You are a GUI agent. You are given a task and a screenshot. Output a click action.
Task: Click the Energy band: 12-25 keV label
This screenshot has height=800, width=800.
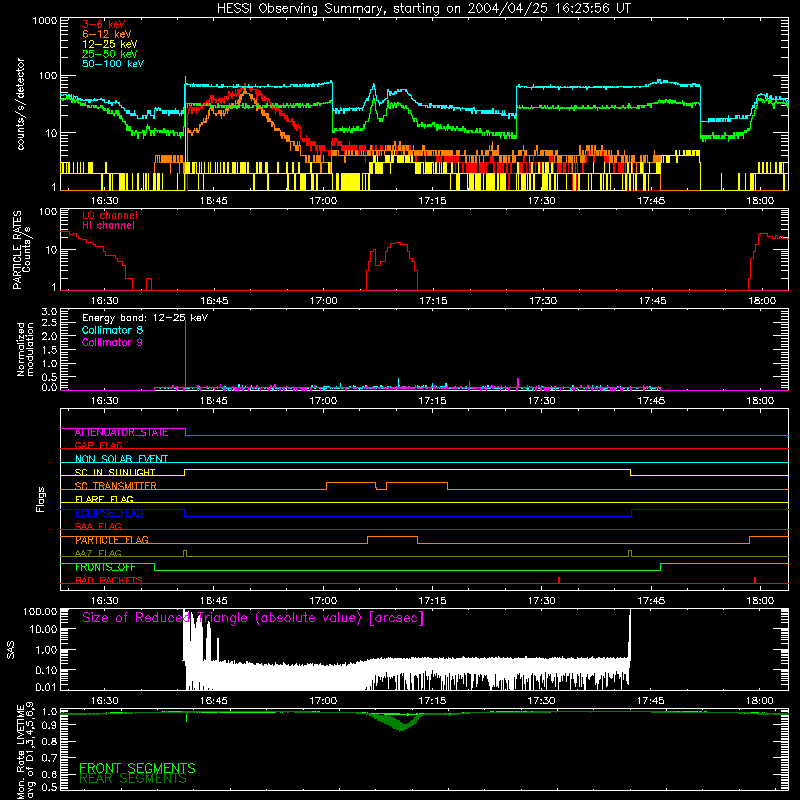(x=145, y=318)
